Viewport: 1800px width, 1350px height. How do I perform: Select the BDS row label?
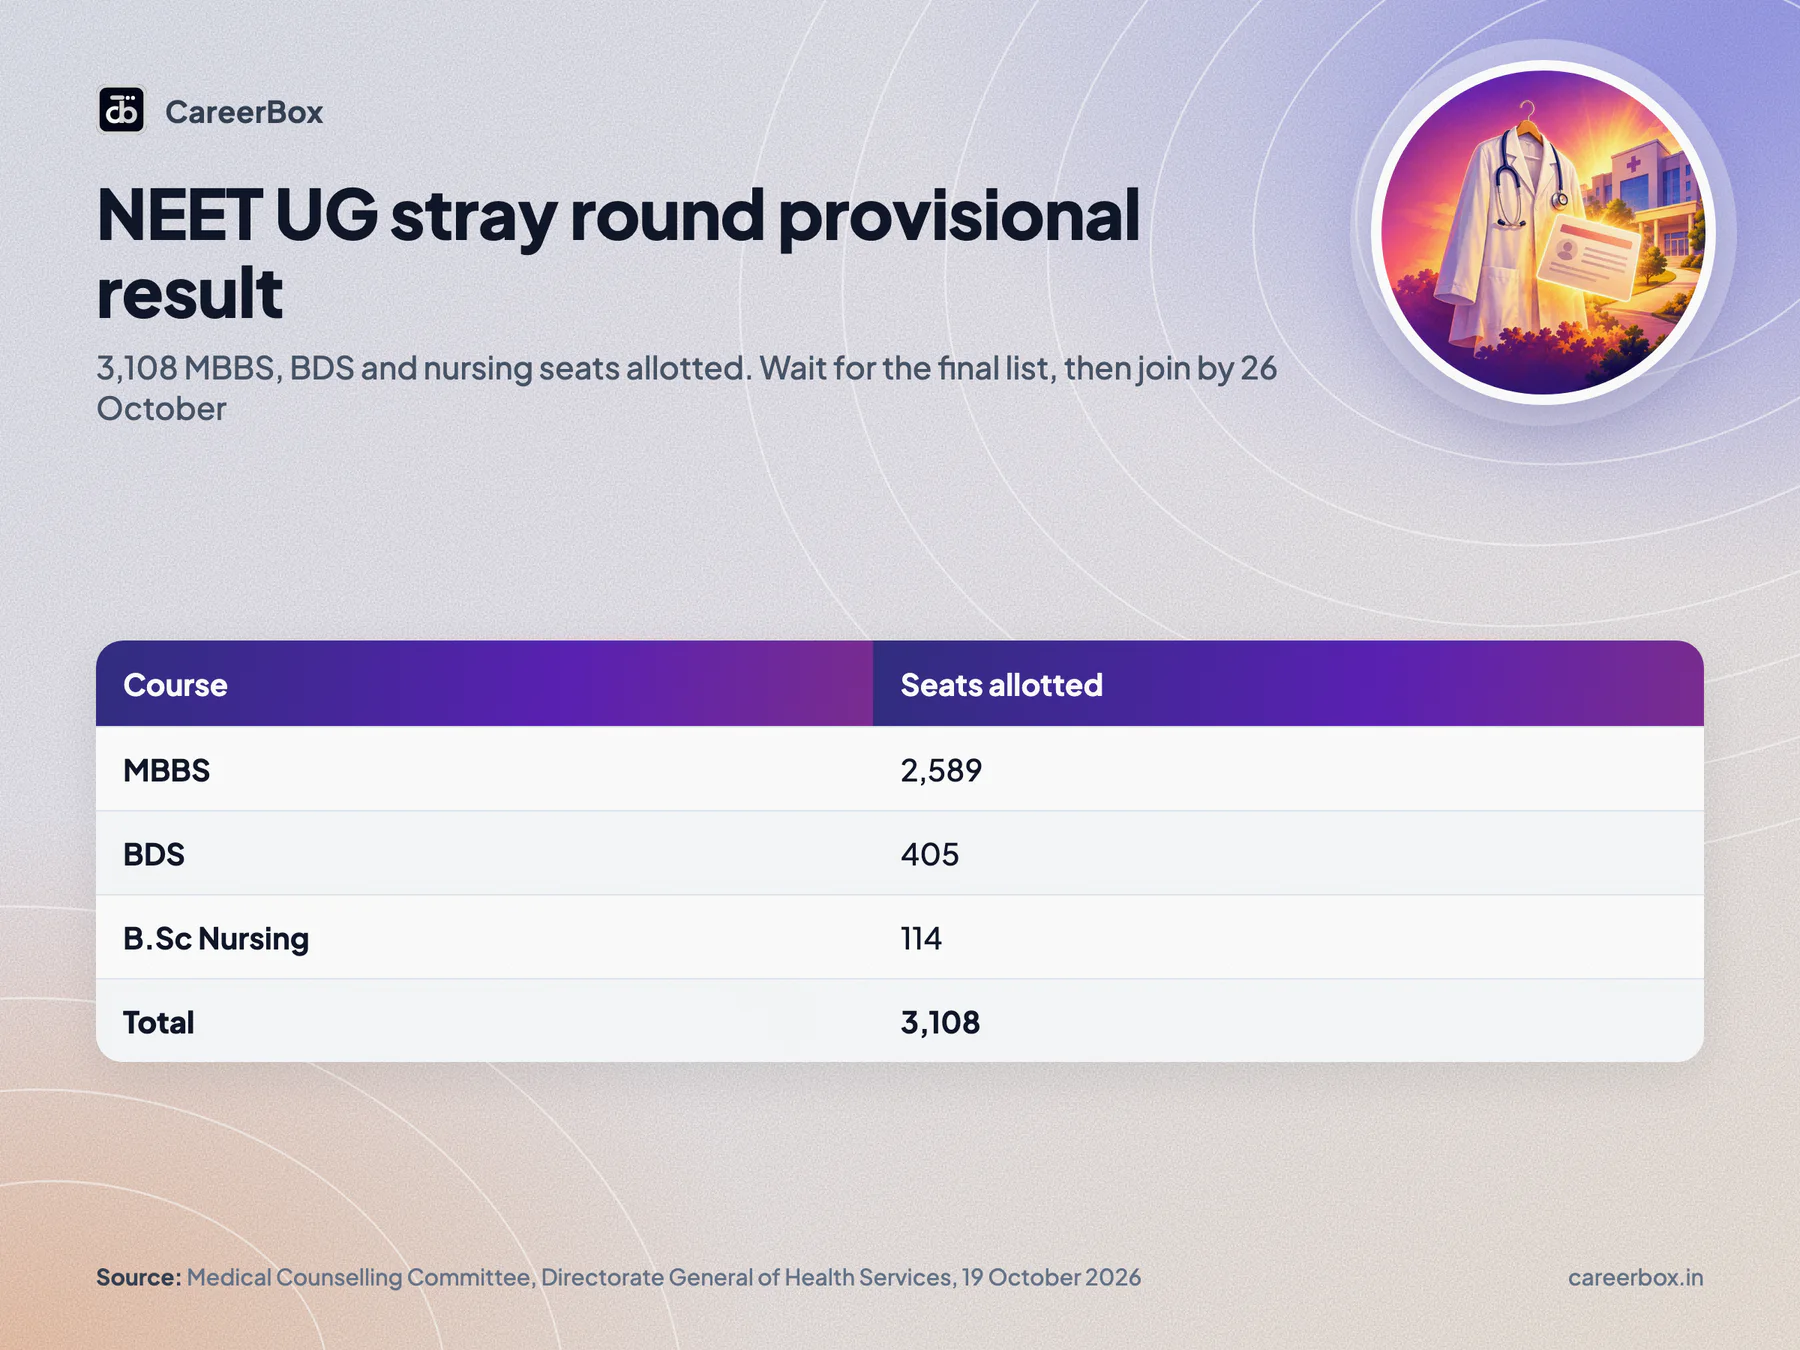pos(154,854)
